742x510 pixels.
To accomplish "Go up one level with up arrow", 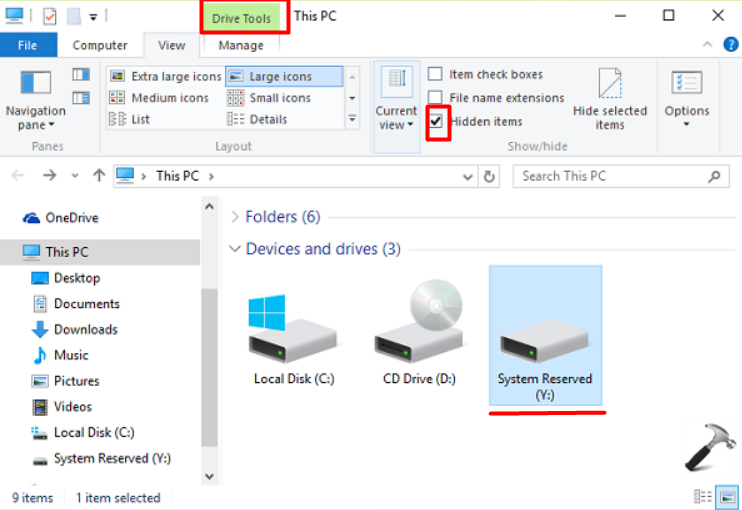I will (x=99, y=176).
